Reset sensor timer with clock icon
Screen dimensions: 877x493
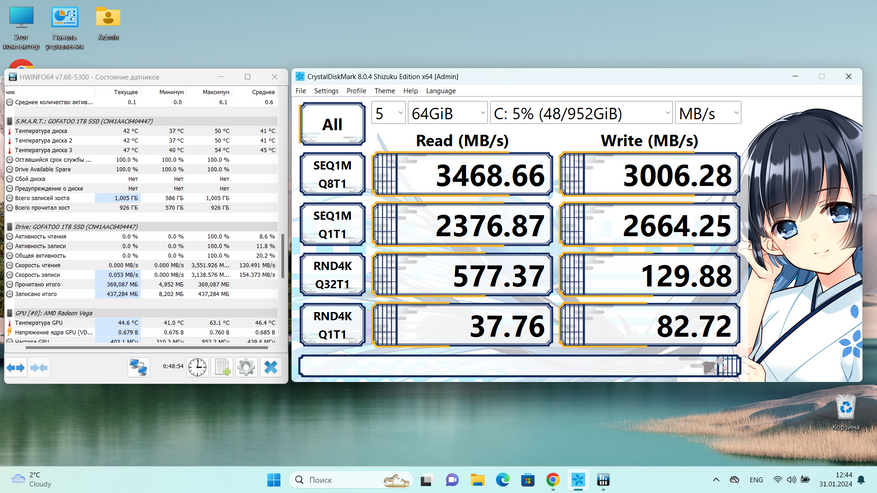pos(197,368)
